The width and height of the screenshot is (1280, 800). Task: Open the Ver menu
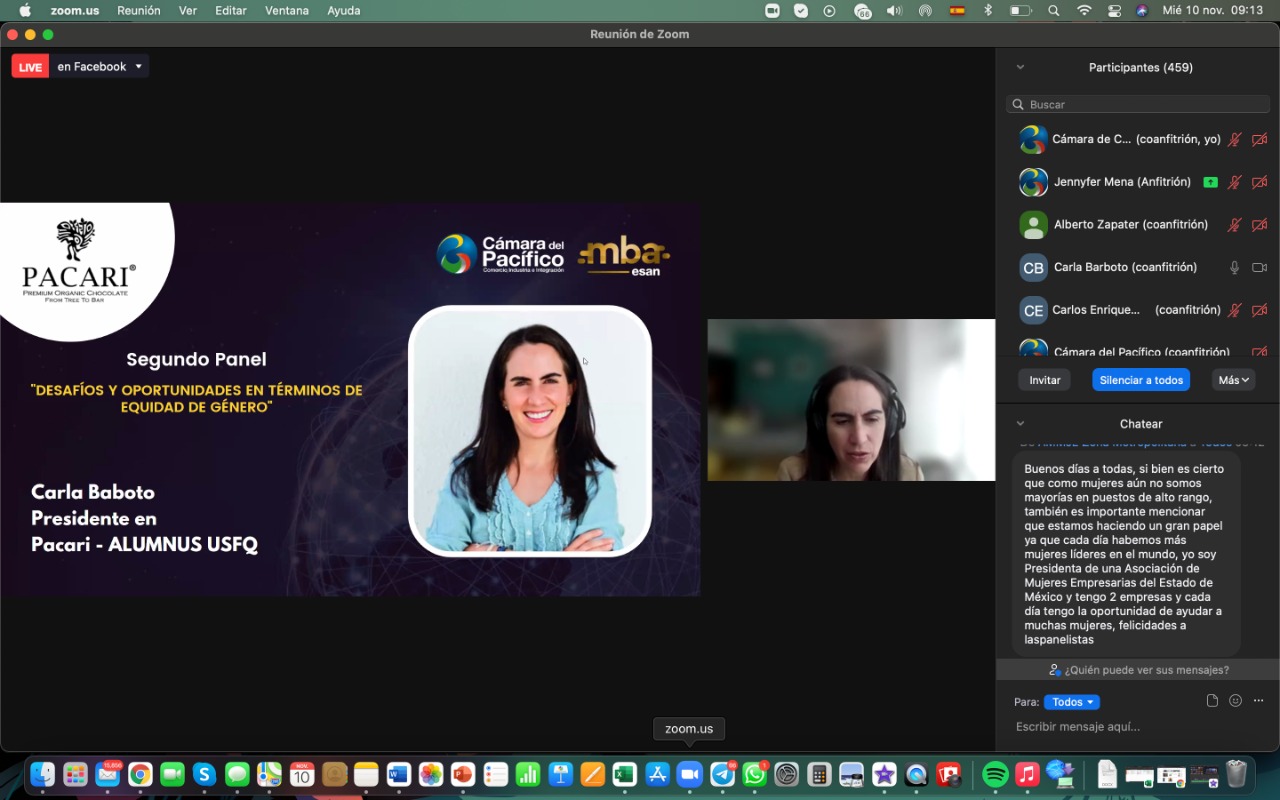(x=188, y=10)
